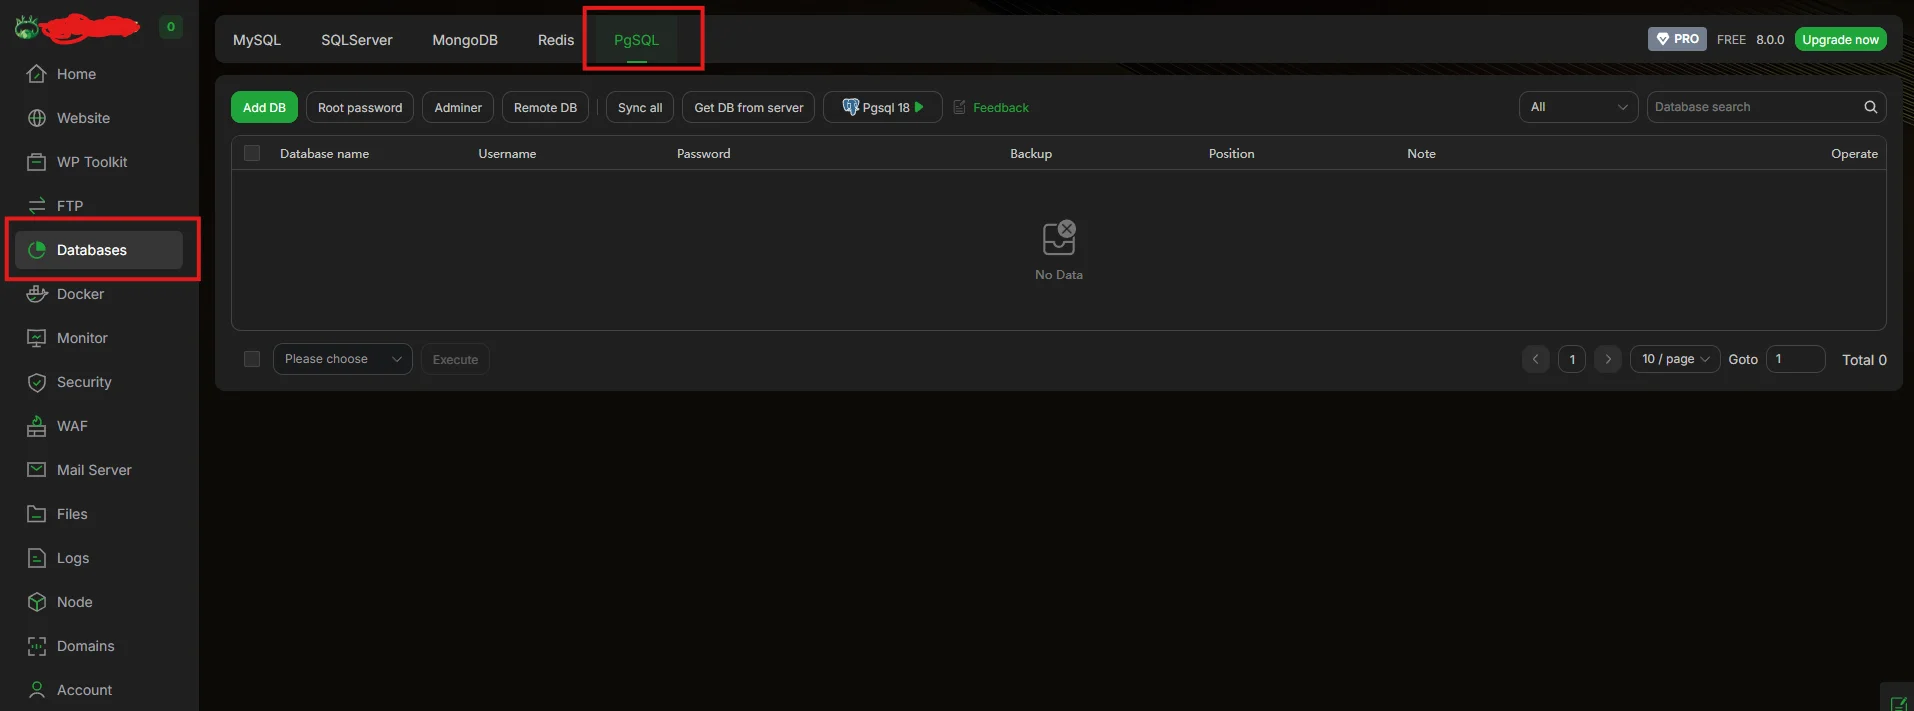Click the Upgrade now button
The image size is (1914, 711).
[x=1840, y=40]
